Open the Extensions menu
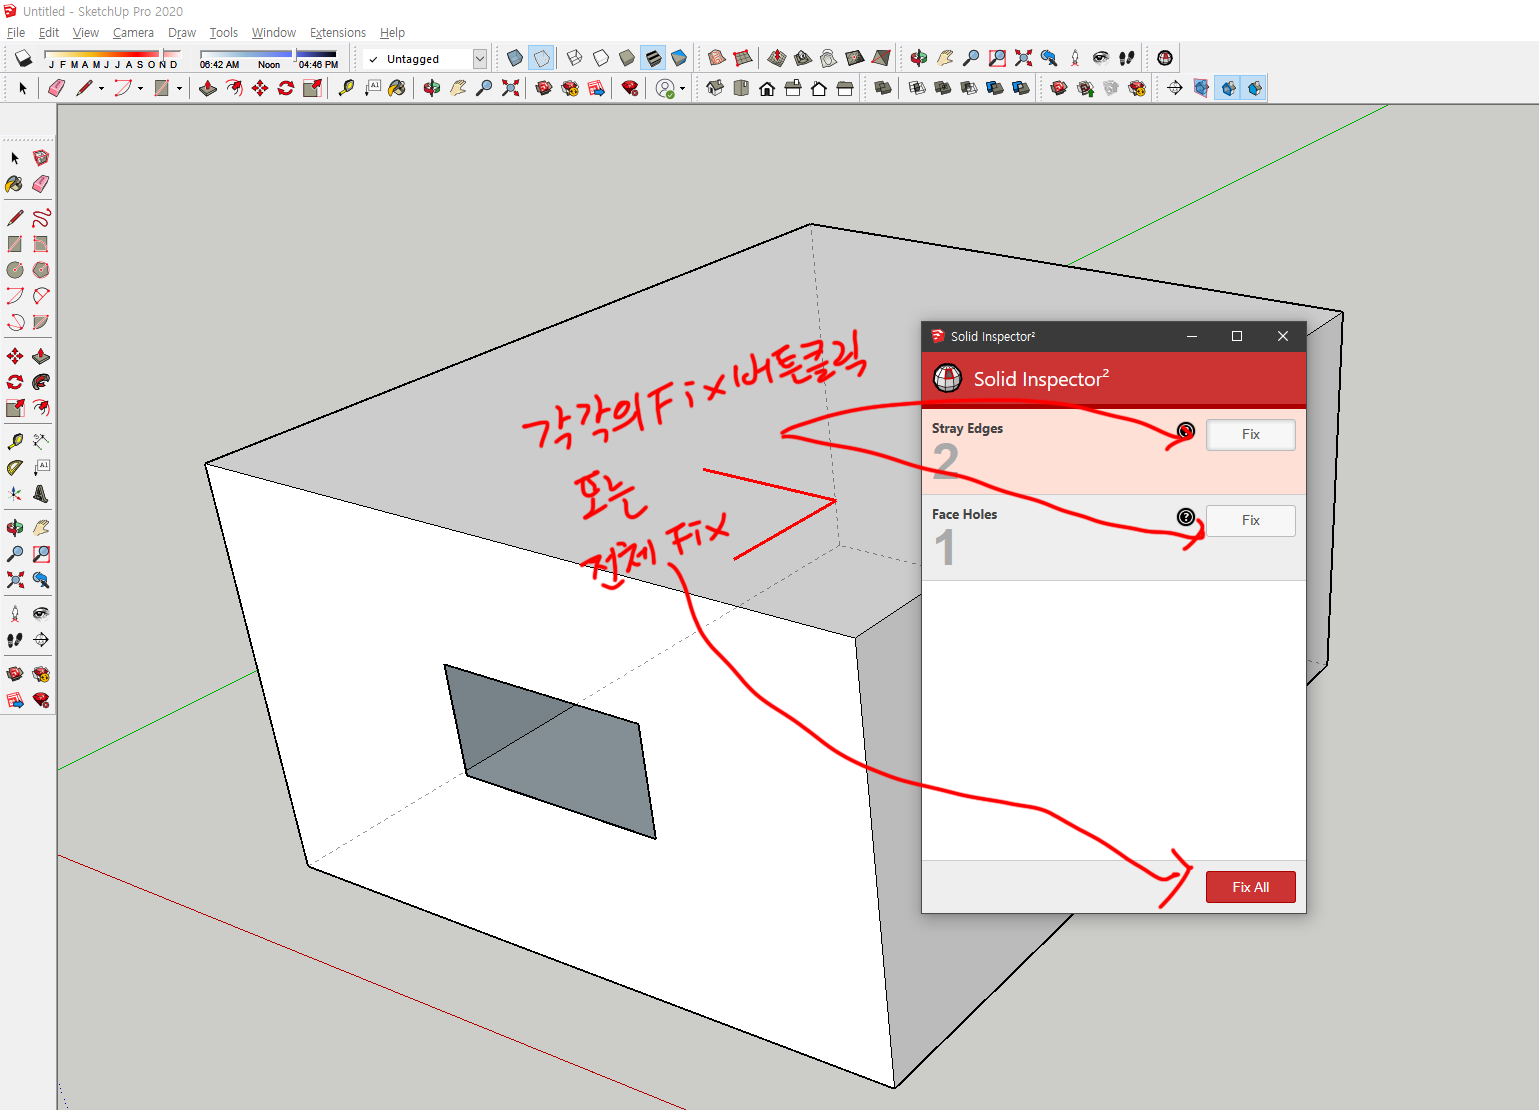The image size is (1539, 1110). (x=338, y=33)
